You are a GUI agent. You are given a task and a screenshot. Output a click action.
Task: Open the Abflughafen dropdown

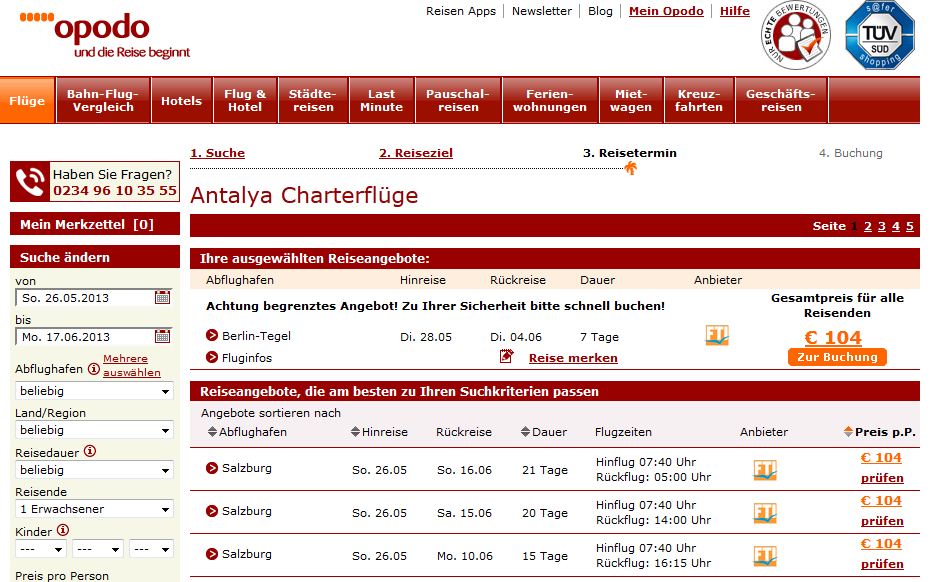click(x=94, y=391)
